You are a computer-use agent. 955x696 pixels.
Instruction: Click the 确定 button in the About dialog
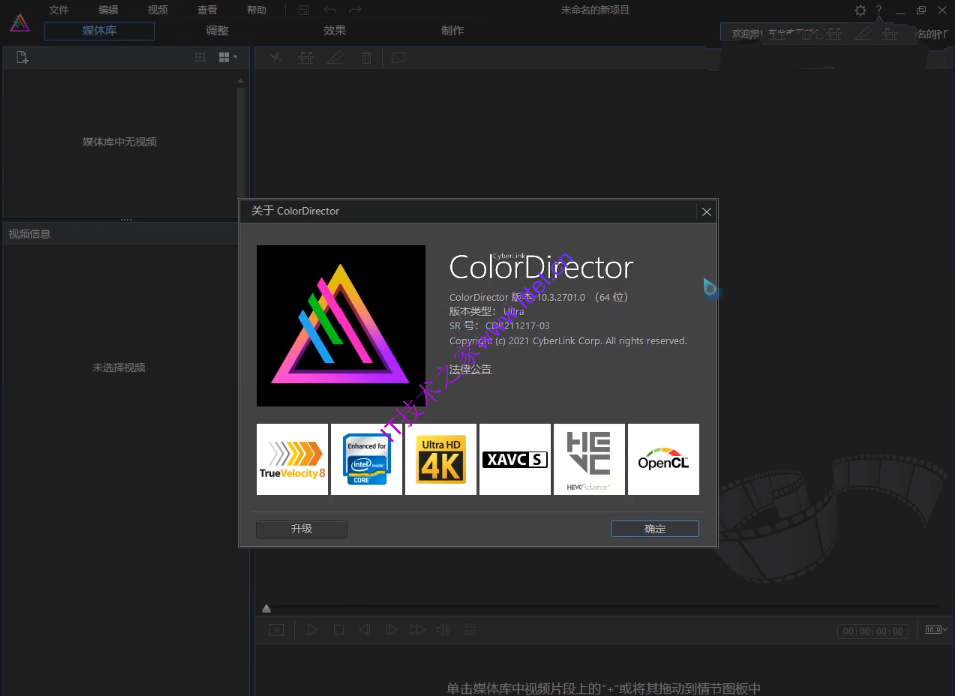655,529
